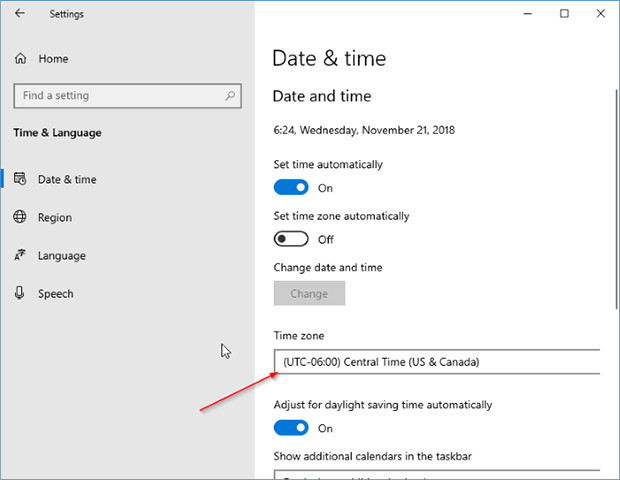
Task: Go to Settings Home
Action: tap(53, 59)
